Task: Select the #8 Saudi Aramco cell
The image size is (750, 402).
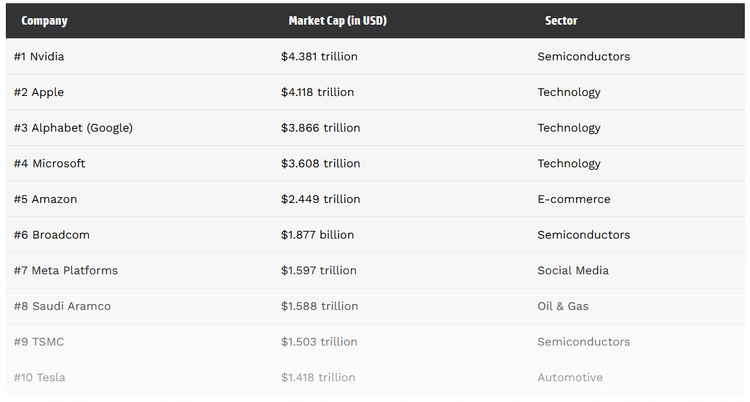Action: 62,306
